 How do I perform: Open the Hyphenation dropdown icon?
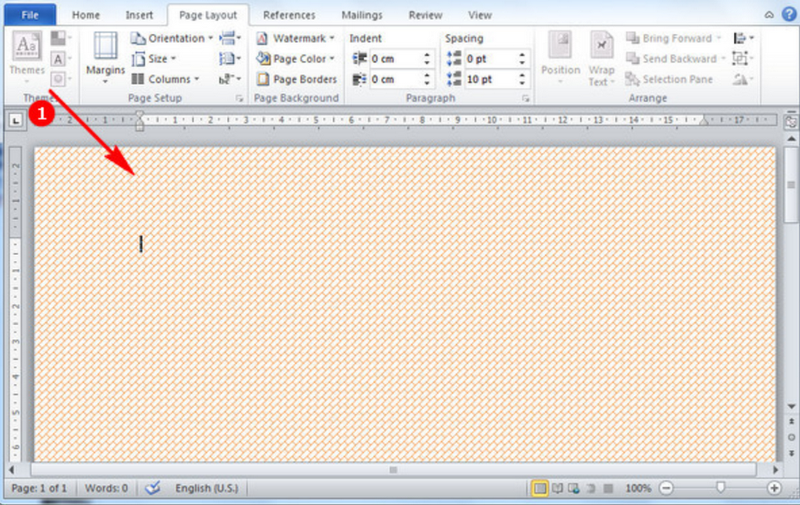point(230,79)
